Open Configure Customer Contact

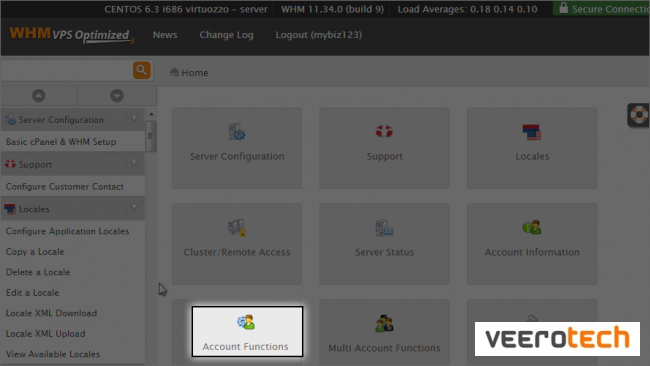coord(65,187)
